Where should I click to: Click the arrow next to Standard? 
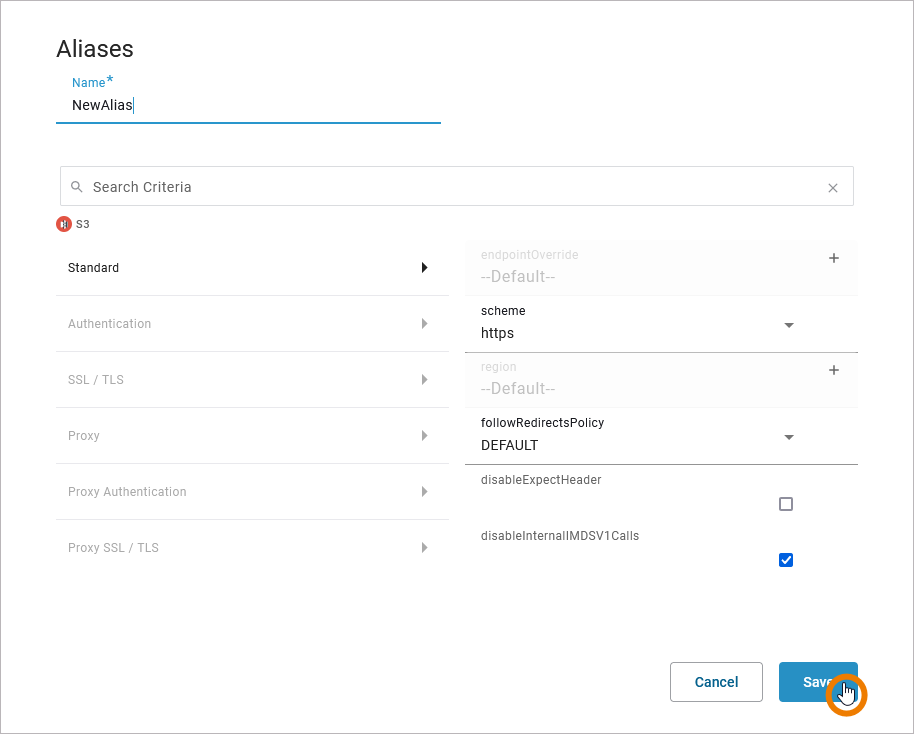click(x=424, y=268)
